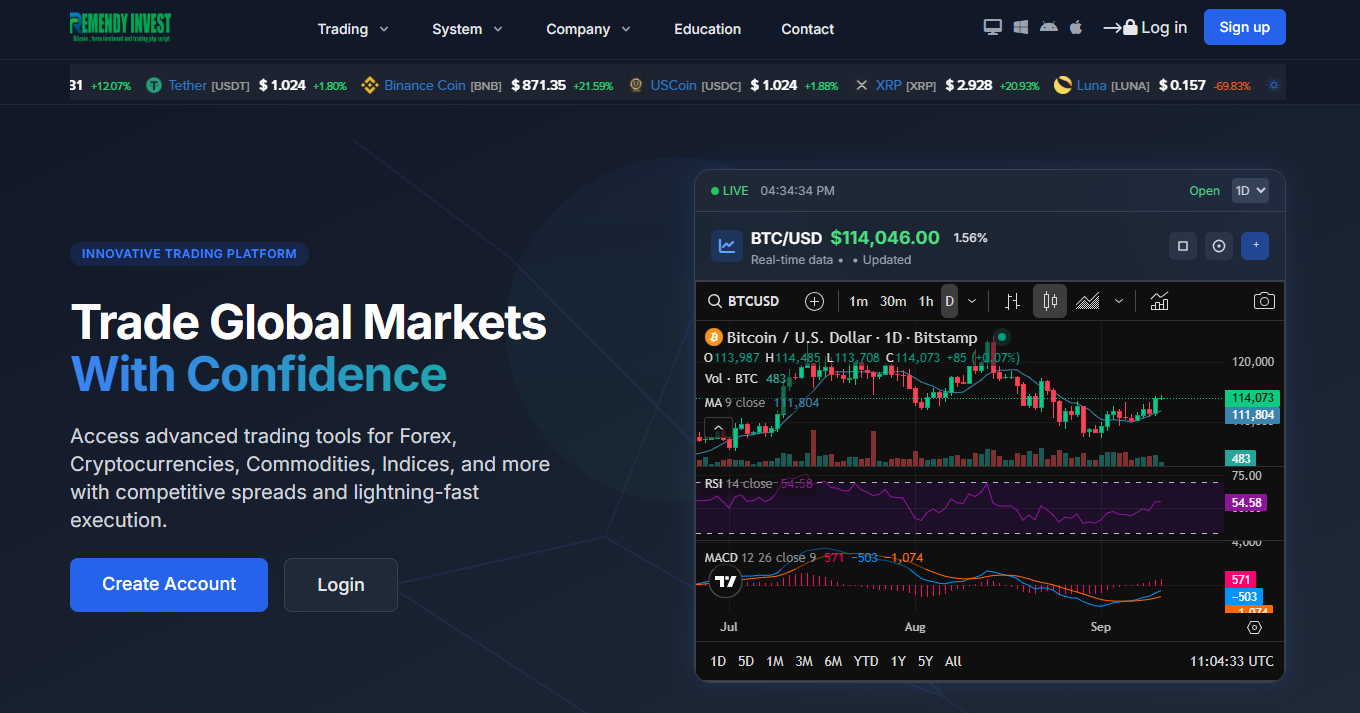Click the blue plus button in chart header

click(x=1255, y=246)
